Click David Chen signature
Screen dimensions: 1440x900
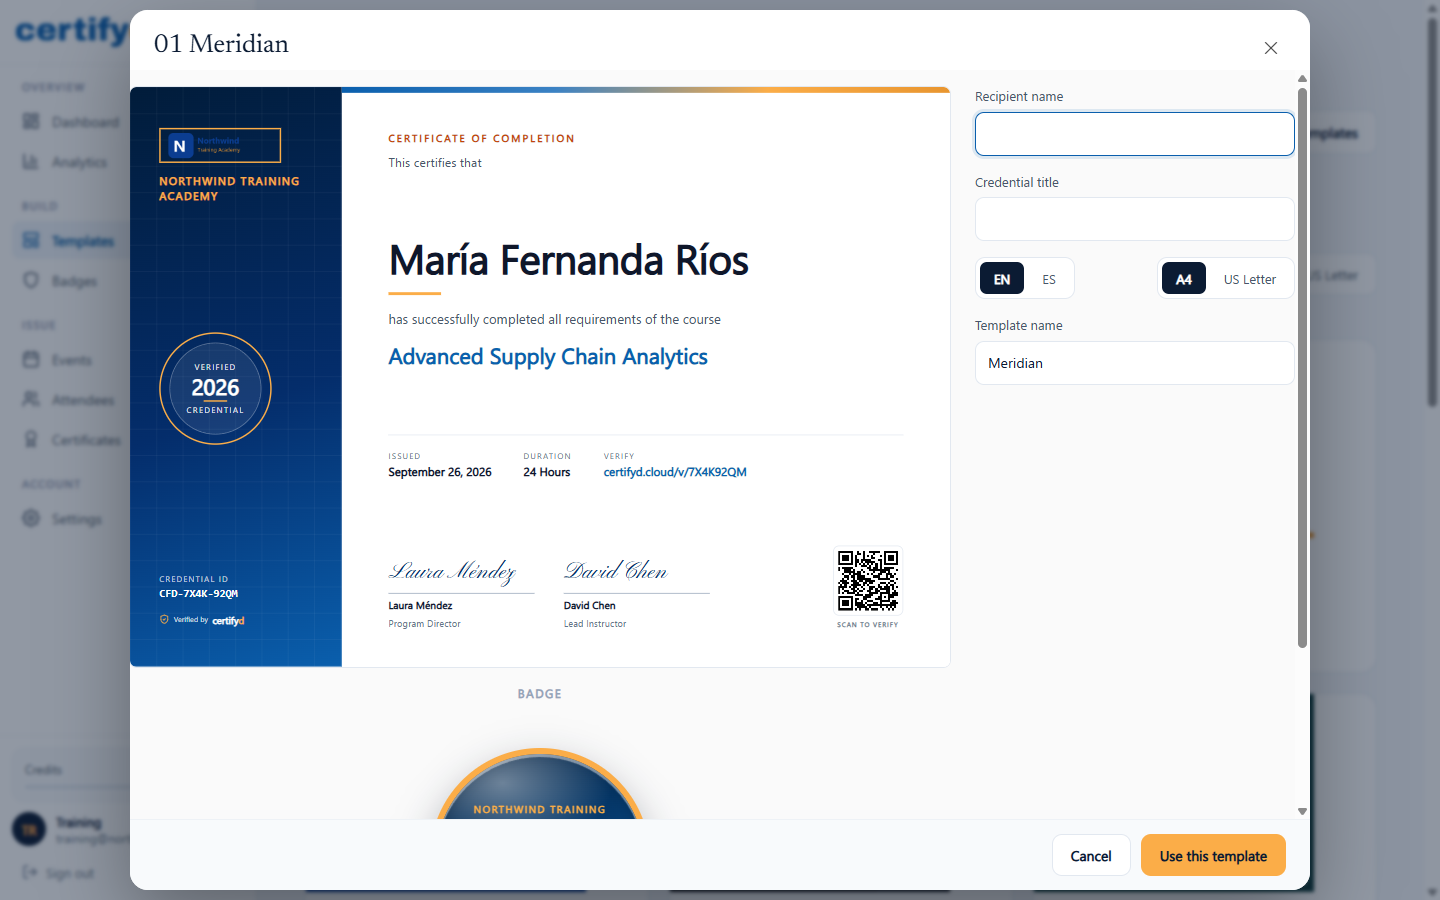pos(616,570)
